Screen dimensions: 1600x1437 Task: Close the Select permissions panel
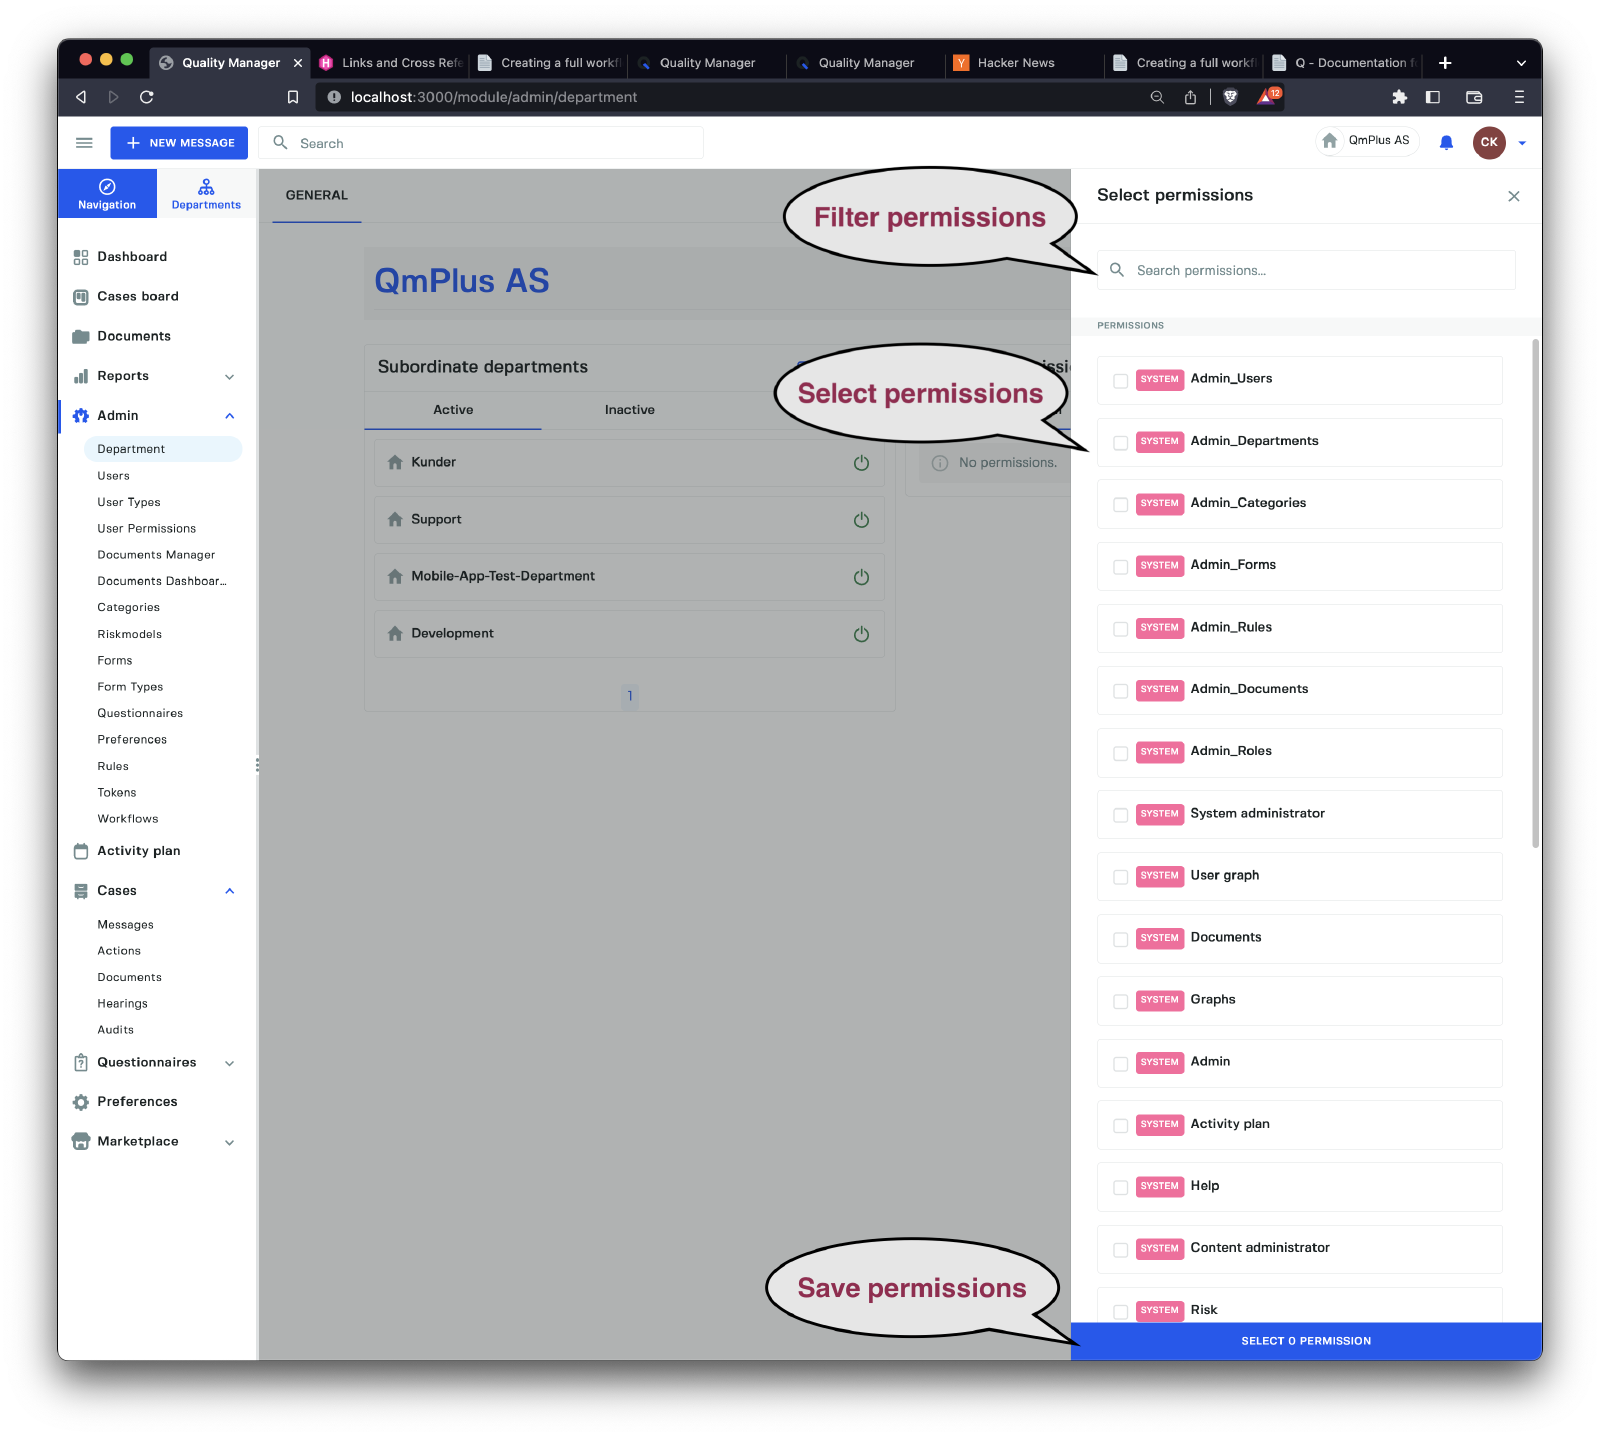[1513, 196]
